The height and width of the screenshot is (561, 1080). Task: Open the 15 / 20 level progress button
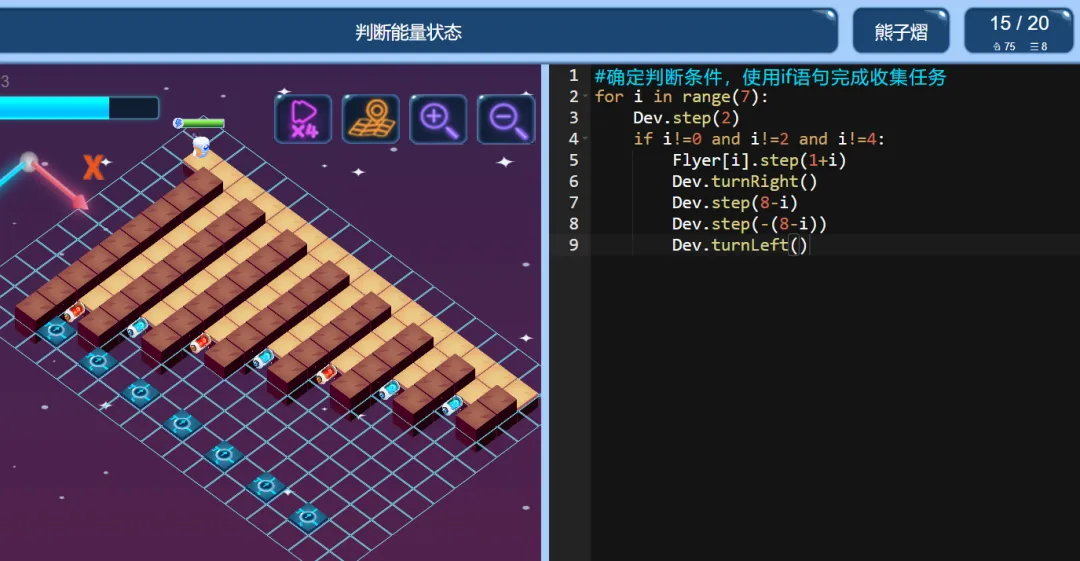[x=1019, y=32]
